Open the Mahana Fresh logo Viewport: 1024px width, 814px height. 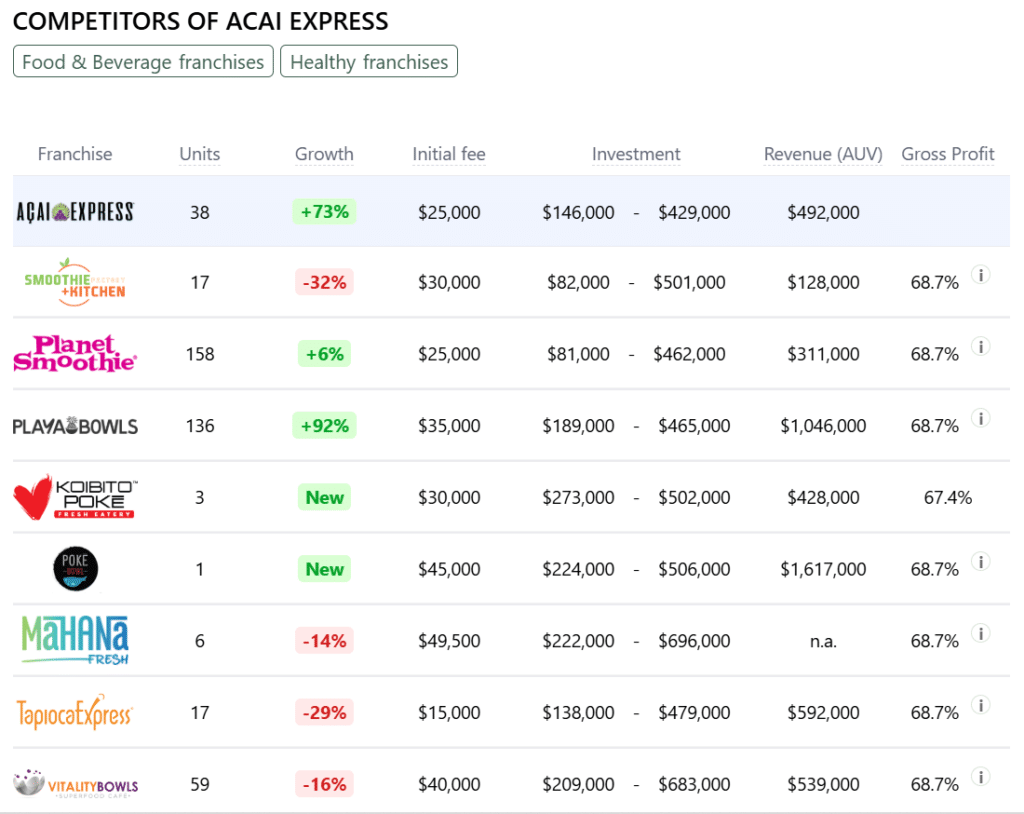coord(75,640)
